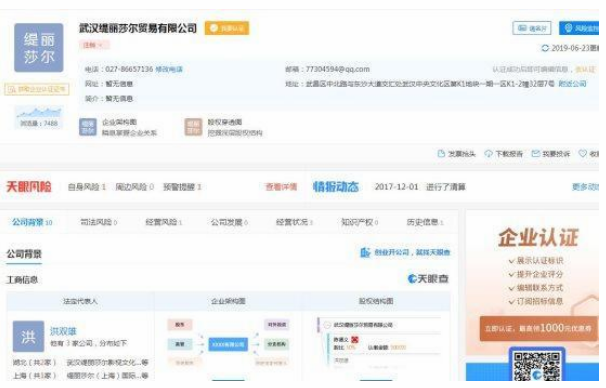The width and height of the screenshot is (606, 388).
Task: Click the orange 去认证 link
Action: (x=585, y=70)
